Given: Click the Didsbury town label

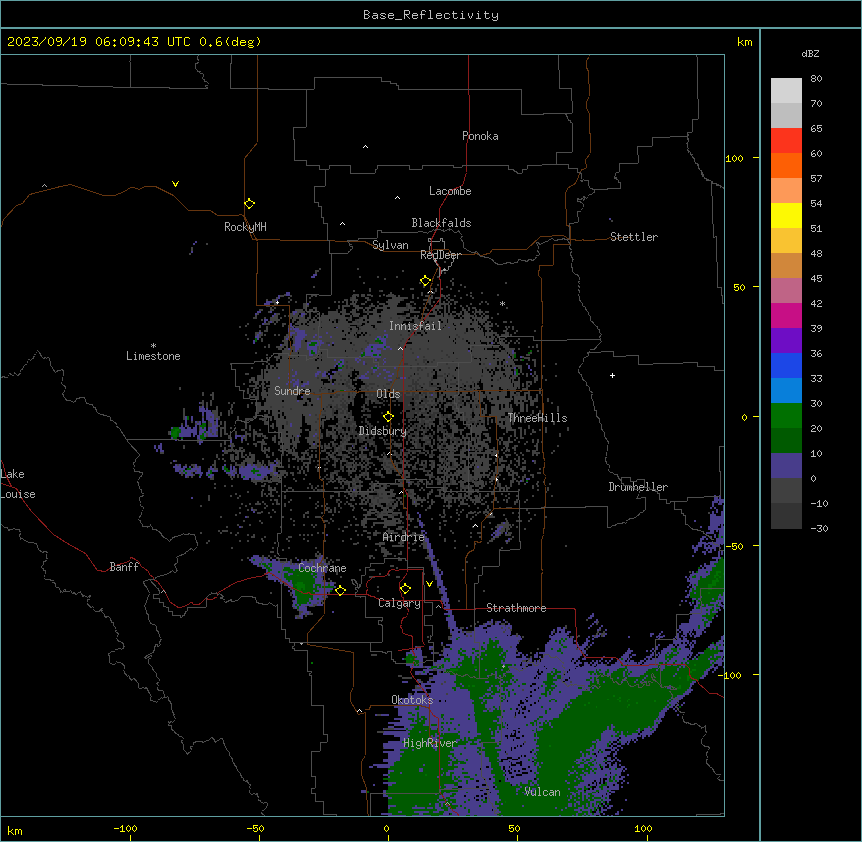Looking at the screenshot, I should (x=383, y=431).
